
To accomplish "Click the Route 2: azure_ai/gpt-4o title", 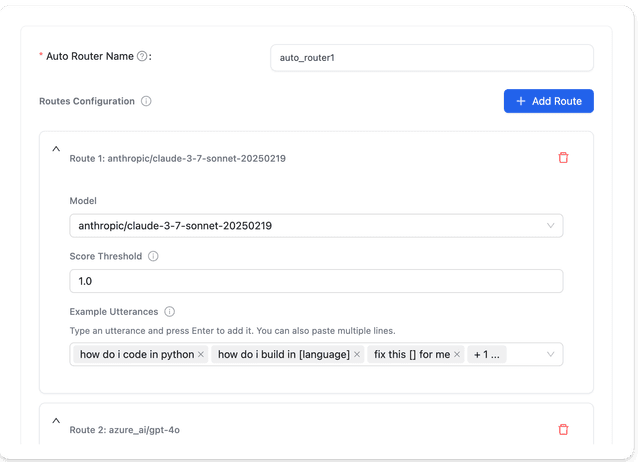I will (x=124, y=430).
